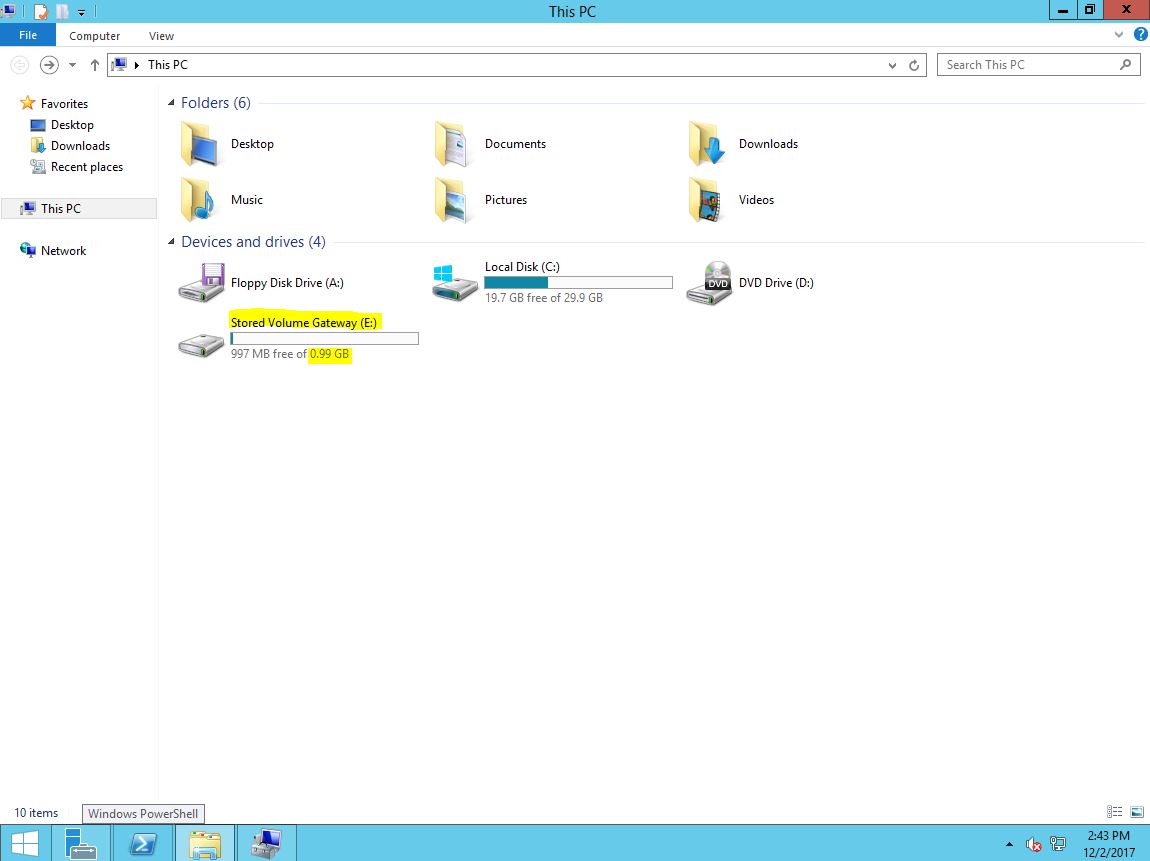Collapse the Devices and drives group

171,242
